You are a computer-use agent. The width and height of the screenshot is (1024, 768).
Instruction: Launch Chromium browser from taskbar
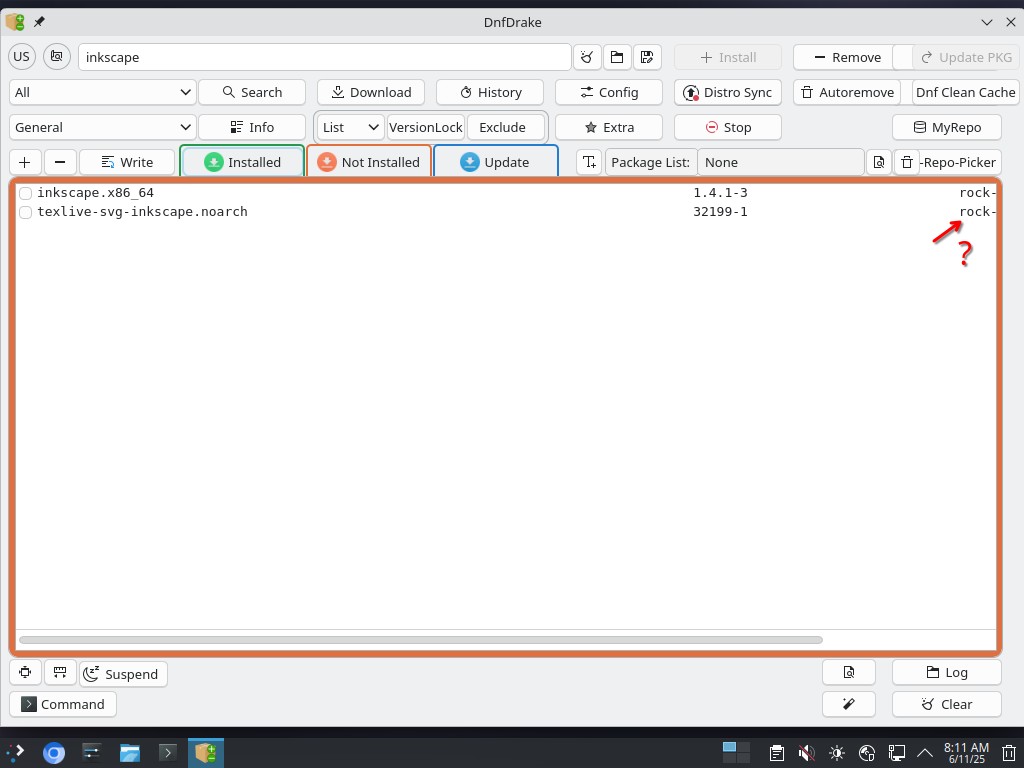click(x=54, y=753)
